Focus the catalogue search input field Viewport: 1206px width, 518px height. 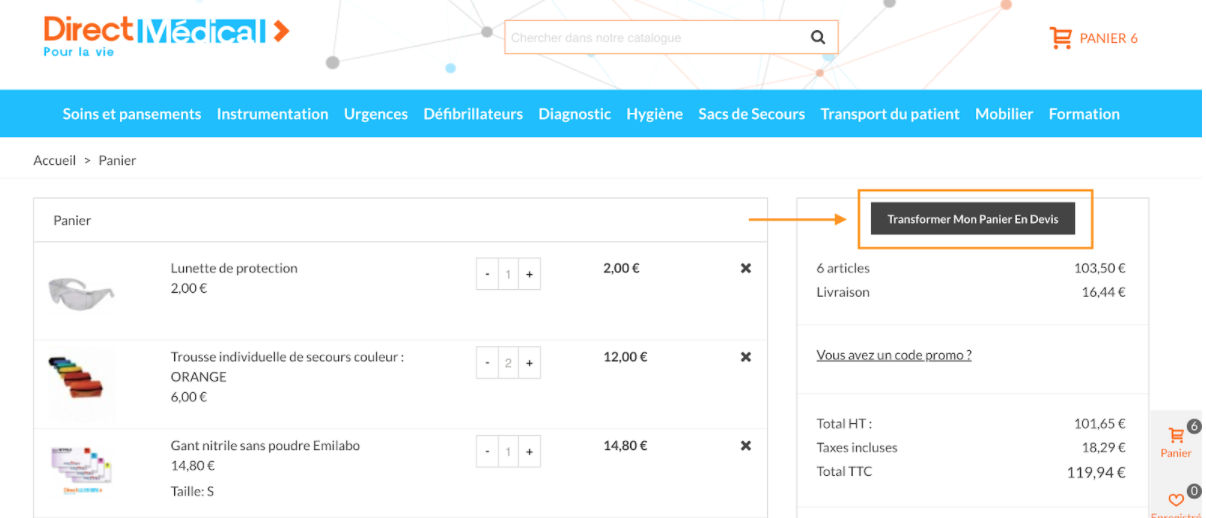click(x=656, y=38)
